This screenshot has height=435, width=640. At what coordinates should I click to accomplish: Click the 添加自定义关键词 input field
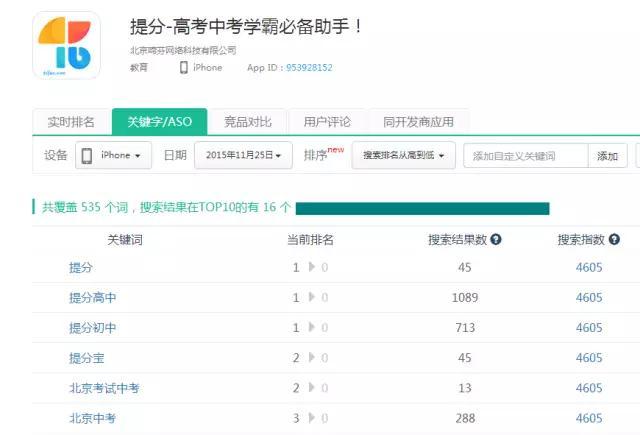[x=526, y=155]
